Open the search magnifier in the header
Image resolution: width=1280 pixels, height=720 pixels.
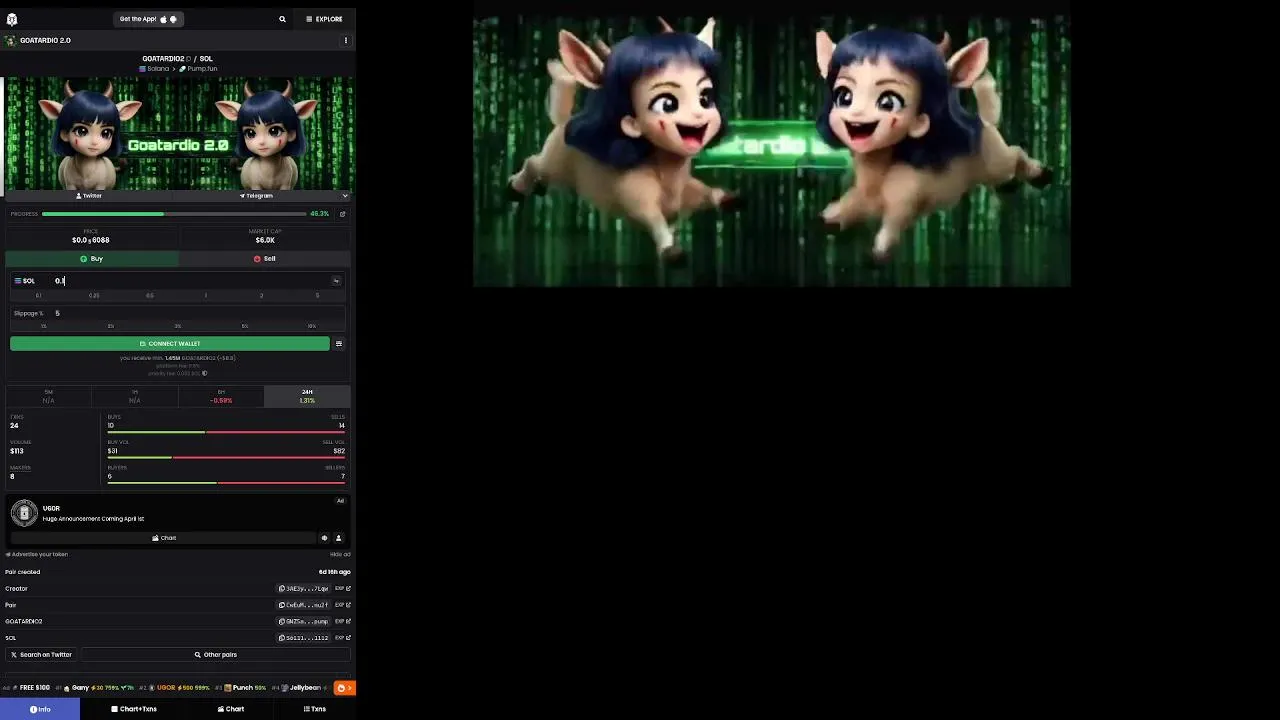coord(282,19)
